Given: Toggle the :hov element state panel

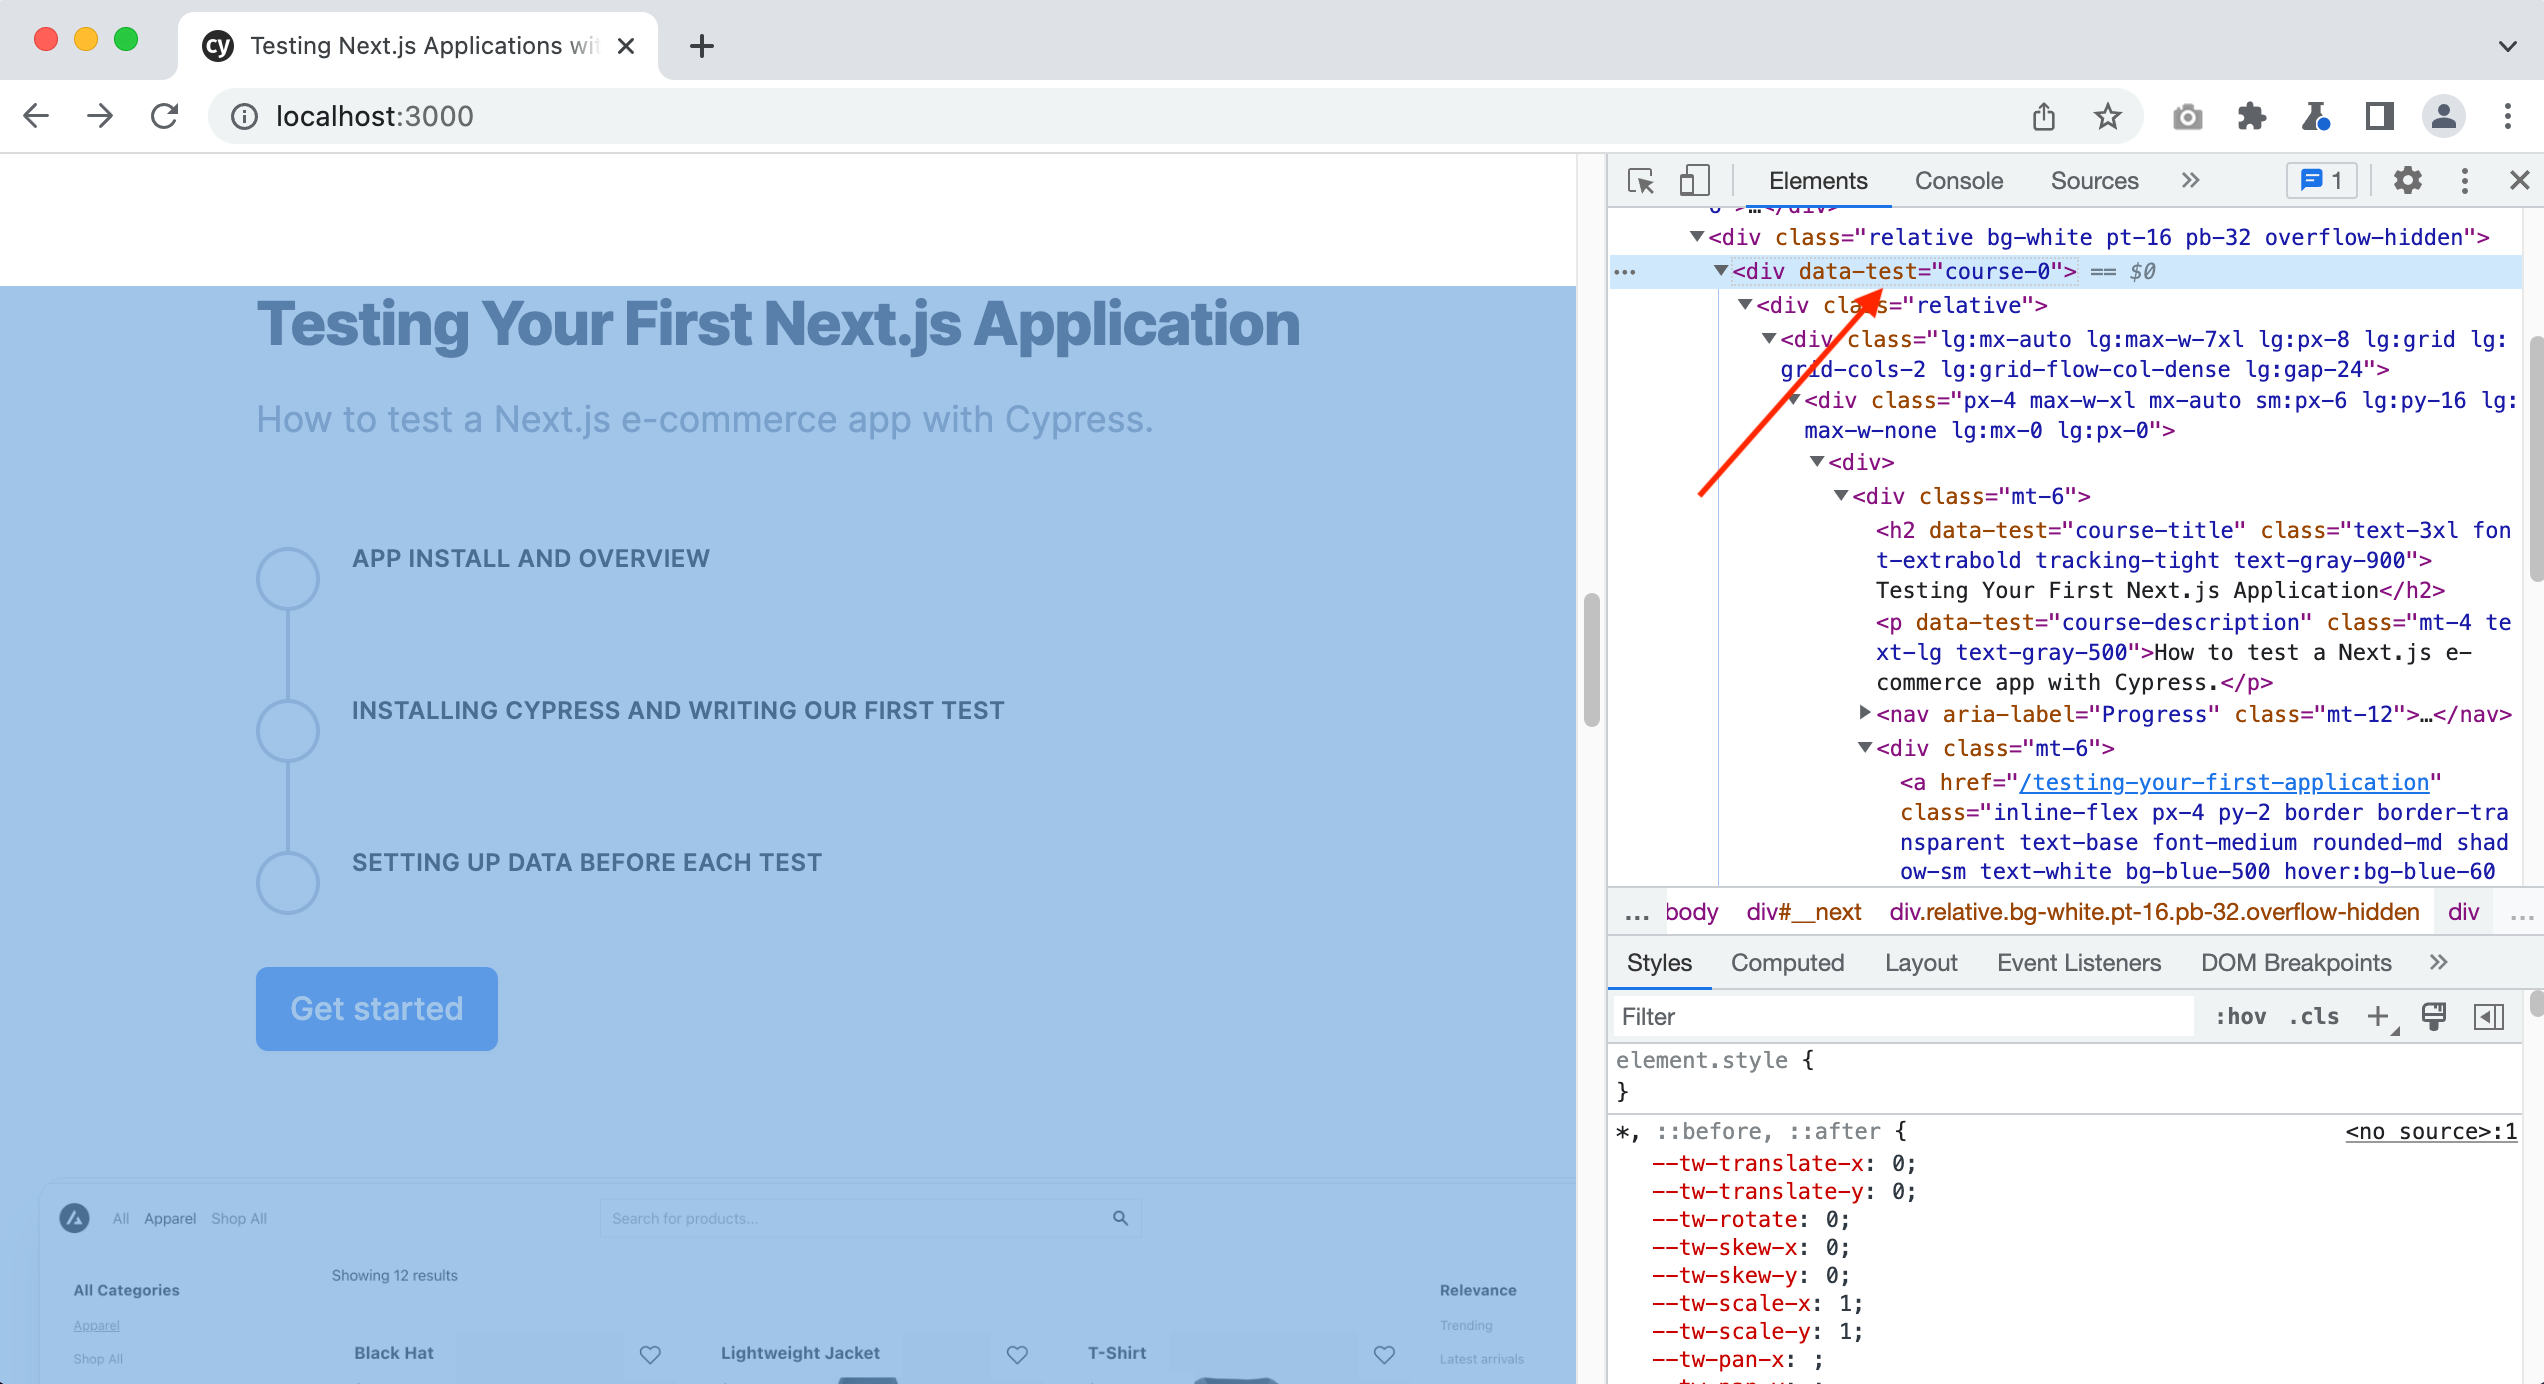Looking at the screenshot, I should tap(2240, 1017).
